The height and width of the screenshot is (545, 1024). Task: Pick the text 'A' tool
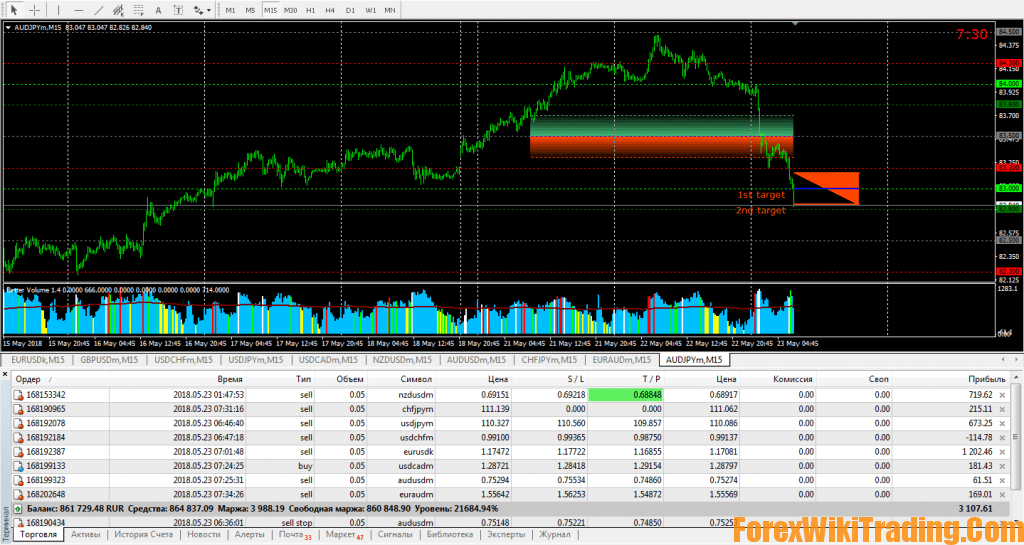(159, 10)
